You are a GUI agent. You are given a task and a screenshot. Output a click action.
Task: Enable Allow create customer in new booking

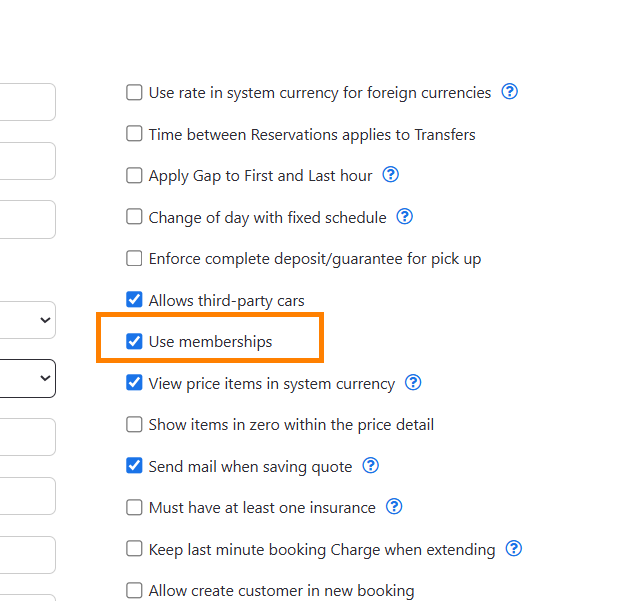(x=134, y=591)
